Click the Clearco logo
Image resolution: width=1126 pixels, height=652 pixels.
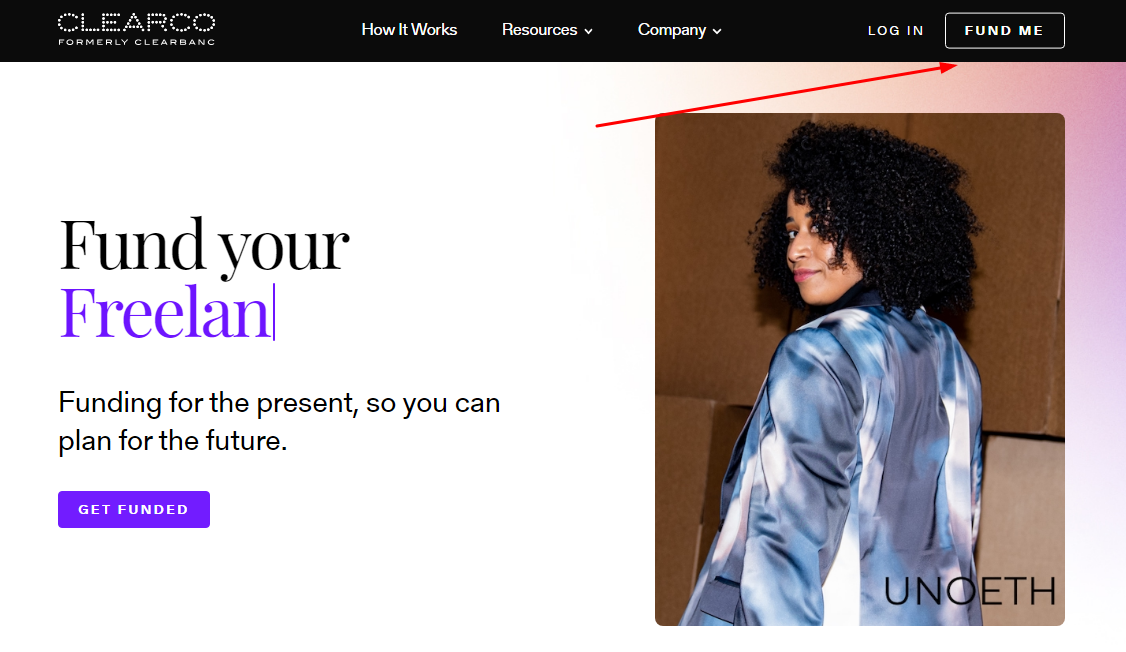pyautogui.click(x=136, y=23)
